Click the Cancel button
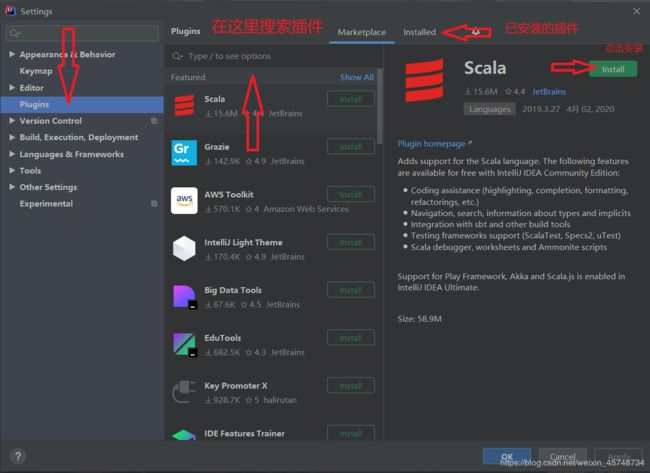 tap(563, 456)
